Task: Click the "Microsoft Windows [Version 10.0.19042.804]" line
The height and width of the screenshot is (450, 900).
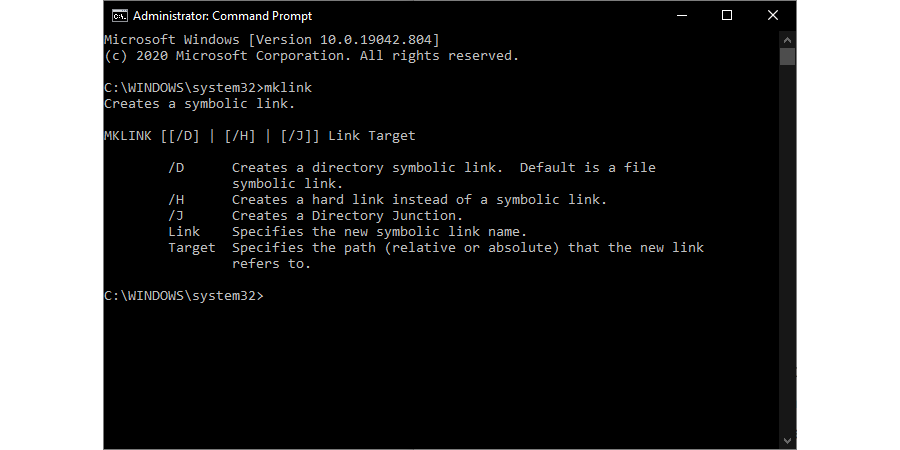Action: pyautogui.click(x=272, y=40)
